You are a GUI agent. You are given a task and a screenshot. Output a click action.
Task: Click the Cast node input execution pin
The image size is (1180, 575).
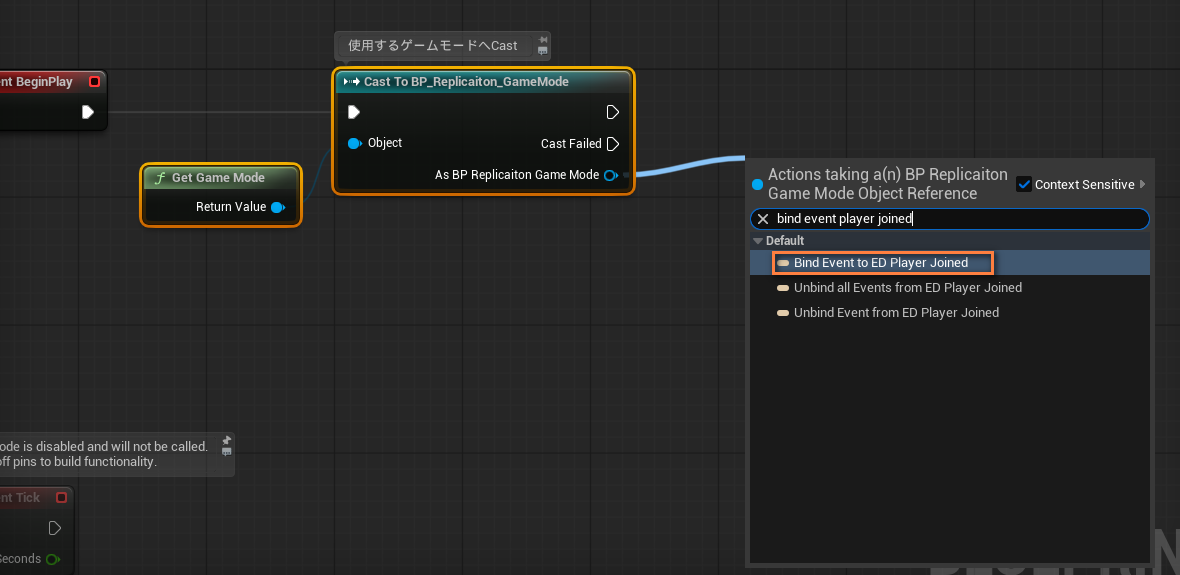coord(354,112)
